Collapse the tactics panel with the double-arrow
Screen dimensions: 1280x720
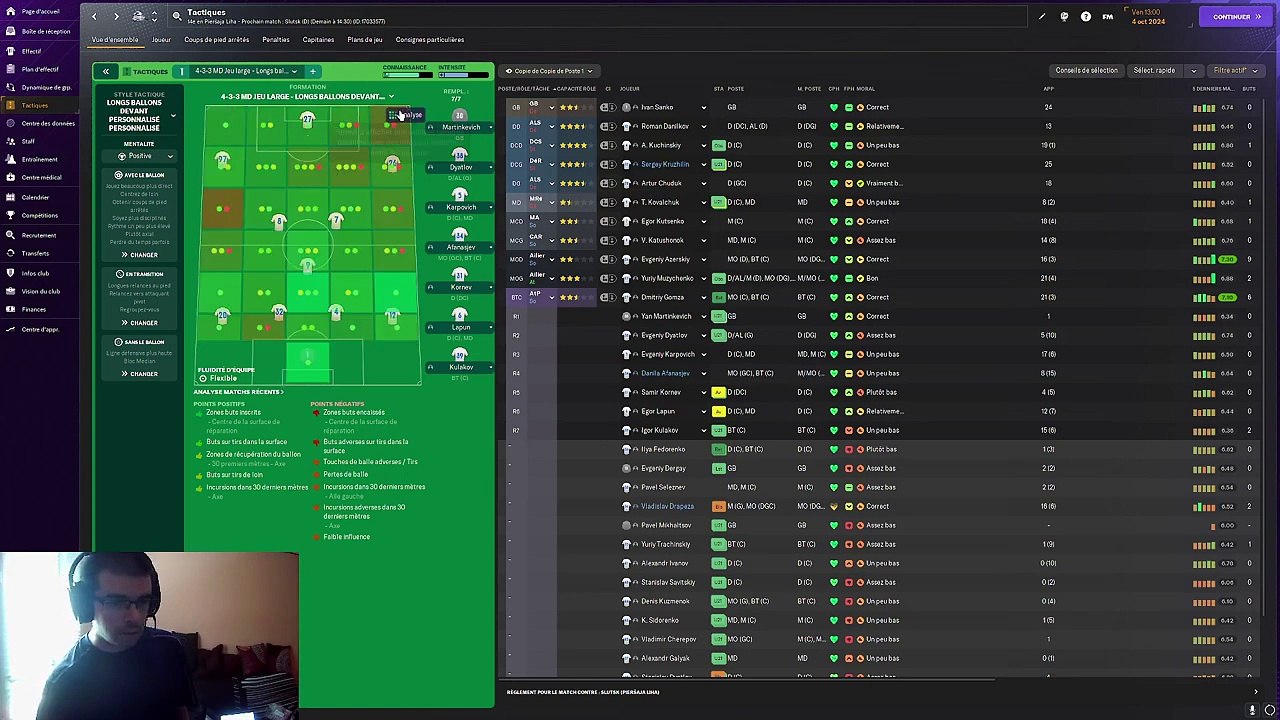(105, 71)
